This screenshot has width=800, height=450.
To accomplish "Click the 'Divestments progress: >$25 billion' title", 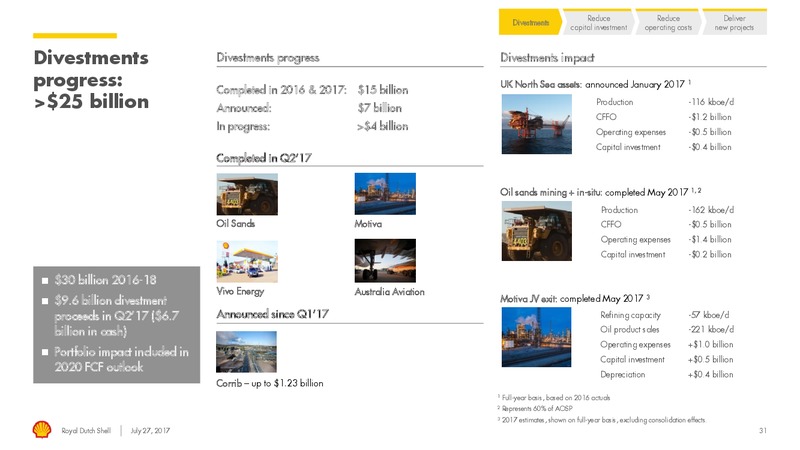I will 91,80.
